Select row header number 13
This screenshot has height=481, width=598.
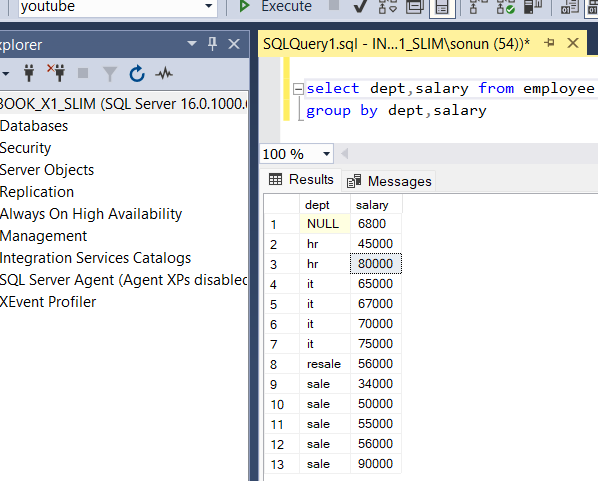(x=282, y=464)
